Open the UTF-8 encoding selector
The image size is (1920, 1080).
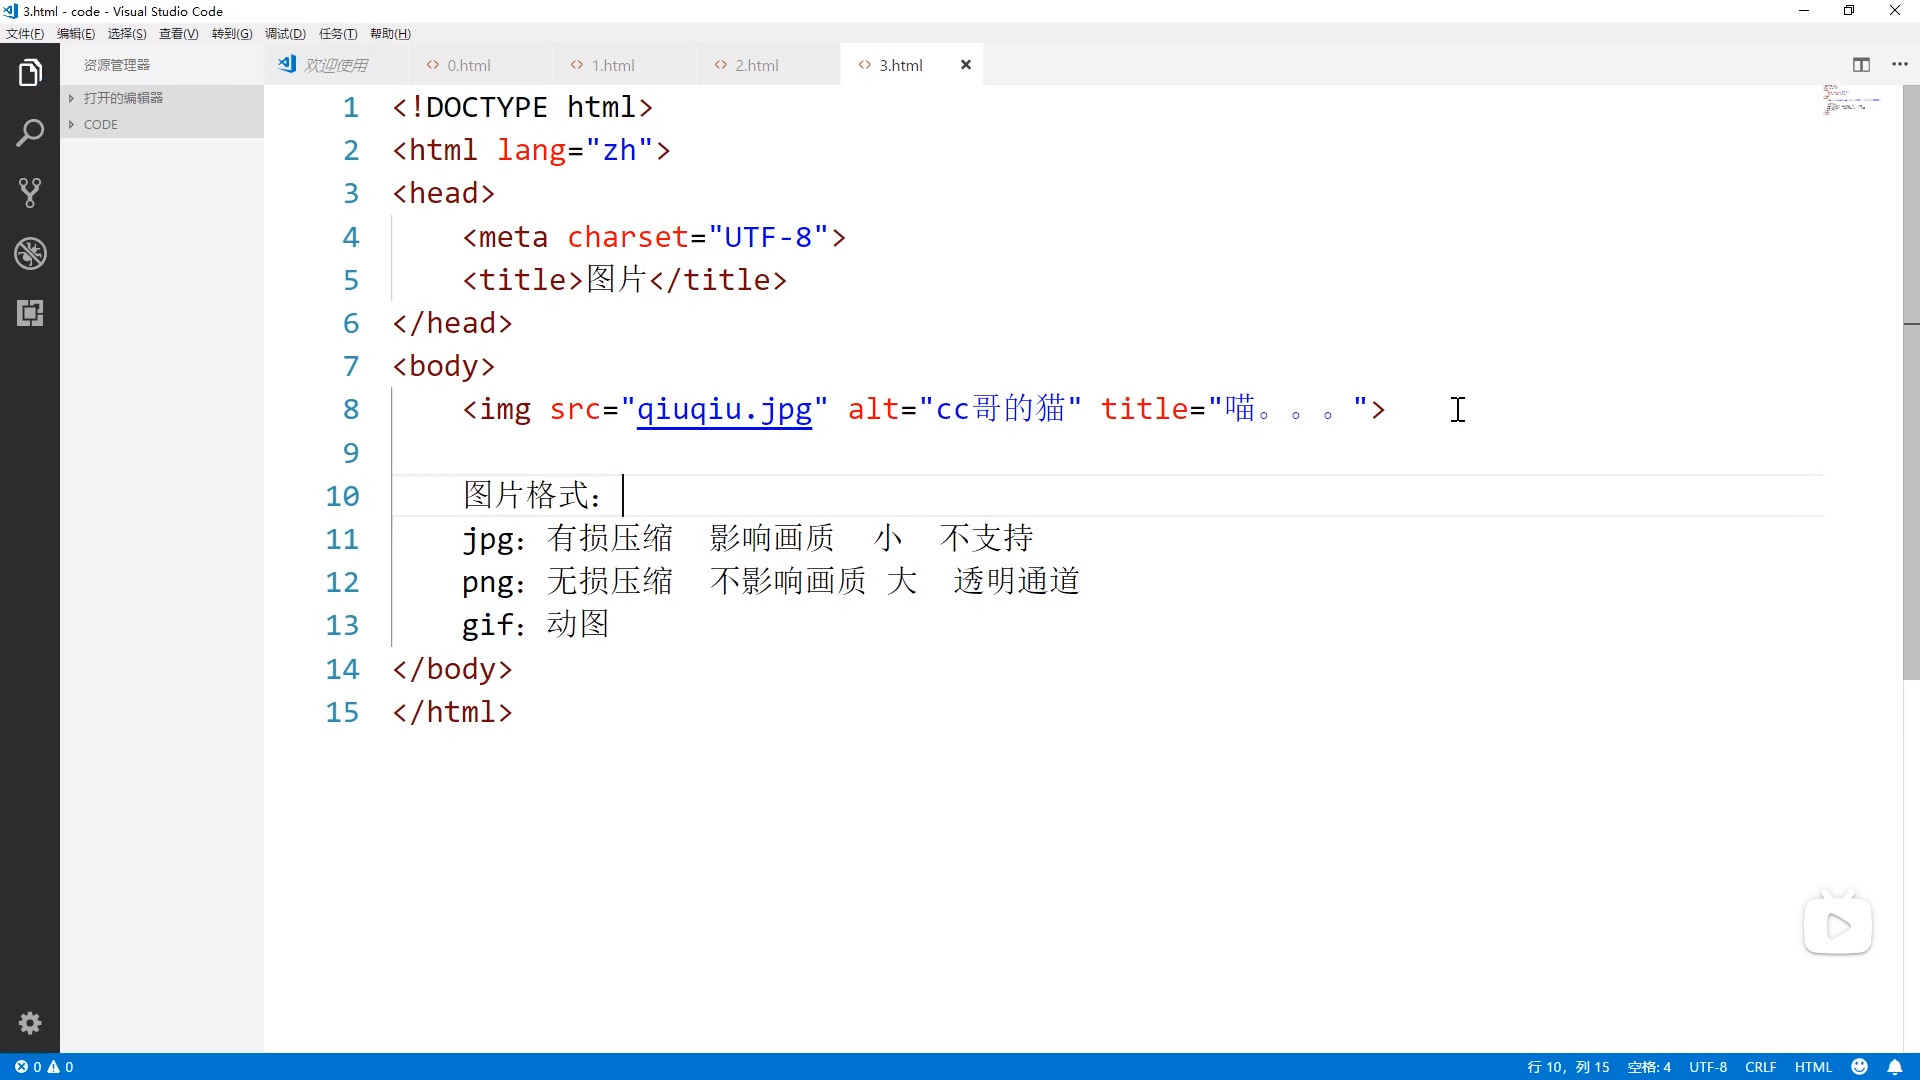(x=1708, y=1067)
